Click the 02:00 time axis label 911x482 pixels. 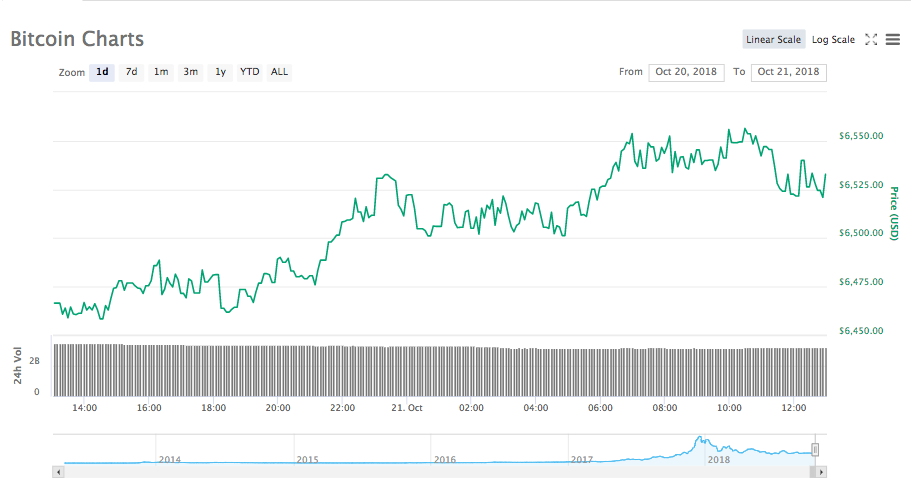(x=471, y=408)
